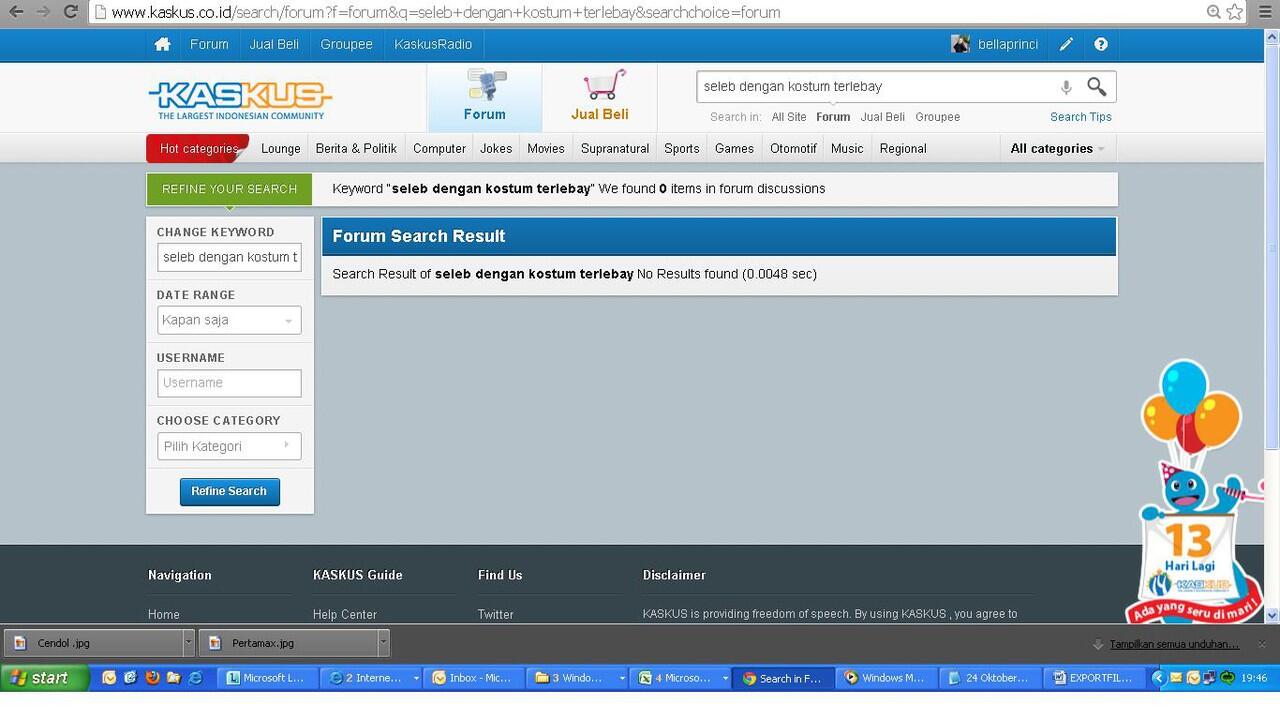
Task: Click the Refine Search button
Action: (x=229, y=491)
